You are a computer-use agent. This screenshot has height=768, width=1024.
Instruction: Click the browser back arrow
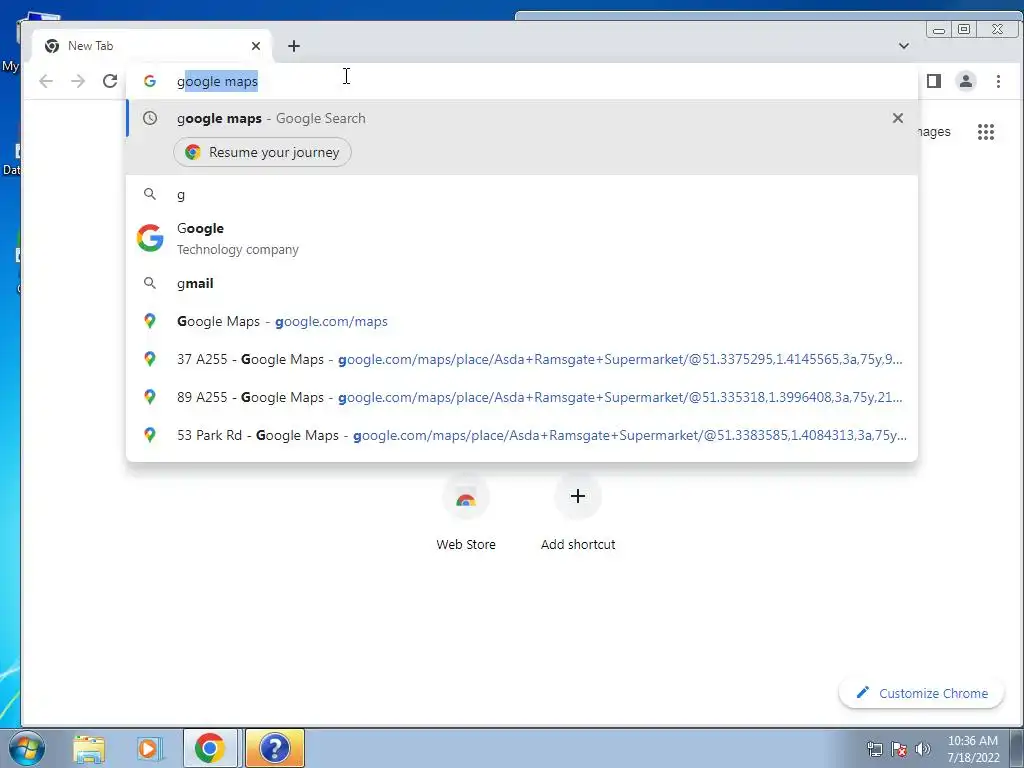(x=46, y=81)
